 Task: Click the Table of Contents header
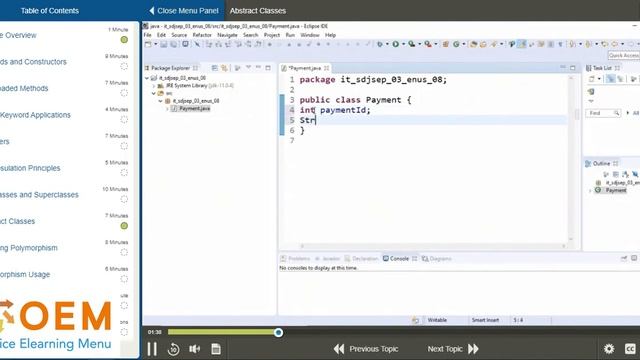pos(50,11)
